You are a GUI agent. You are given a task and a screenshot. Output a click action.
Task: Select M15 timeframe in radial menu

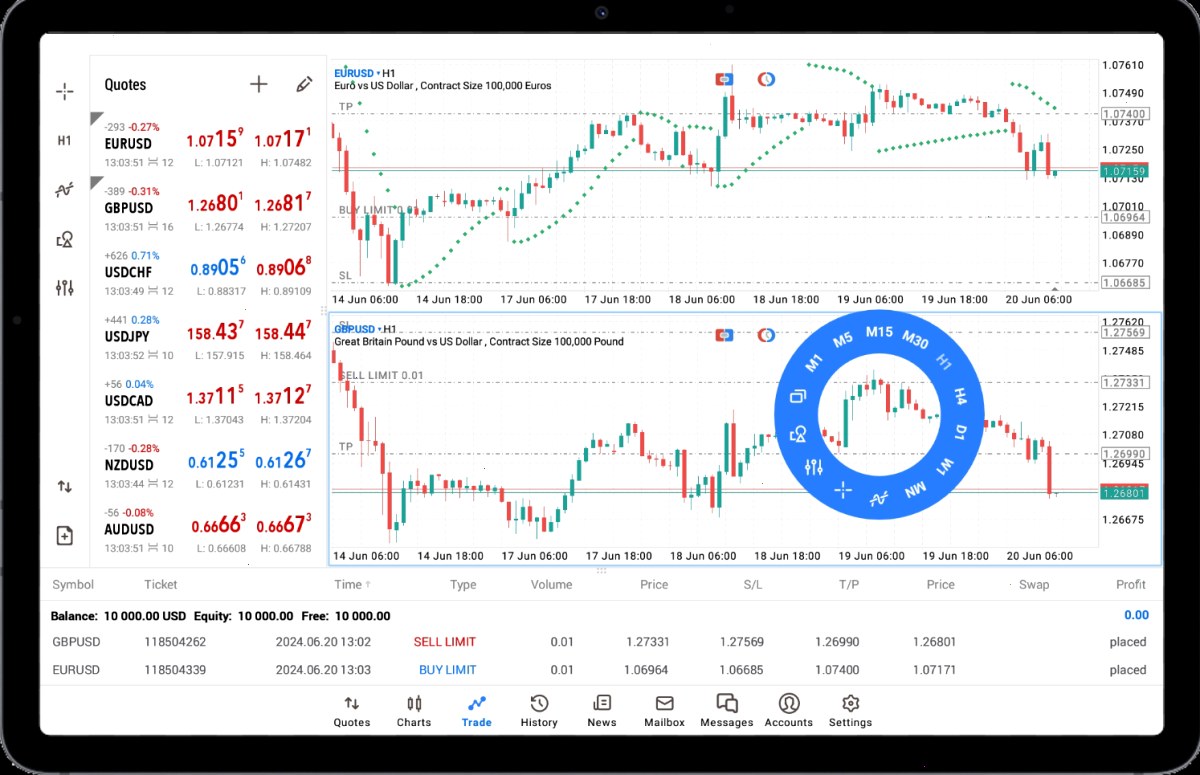tap(879, 331)
